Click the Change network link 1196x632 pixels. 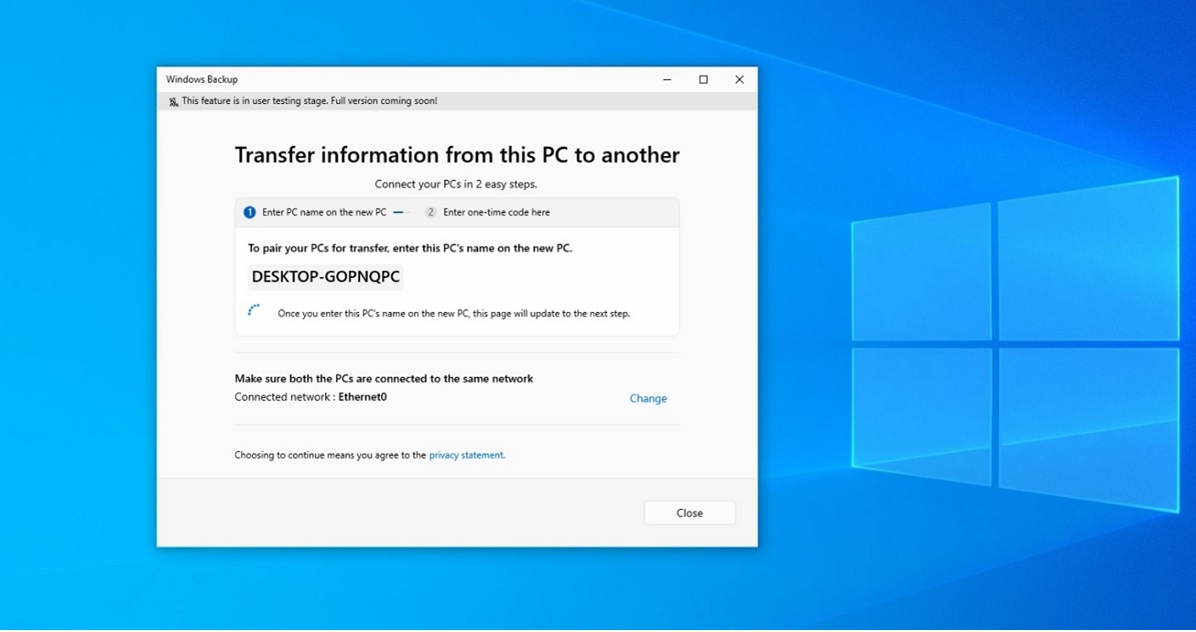click(648, 398)
